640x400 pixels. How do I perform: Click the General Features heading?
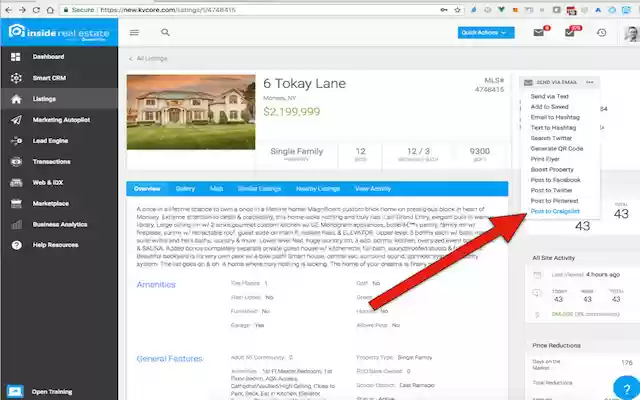[169, 358]
